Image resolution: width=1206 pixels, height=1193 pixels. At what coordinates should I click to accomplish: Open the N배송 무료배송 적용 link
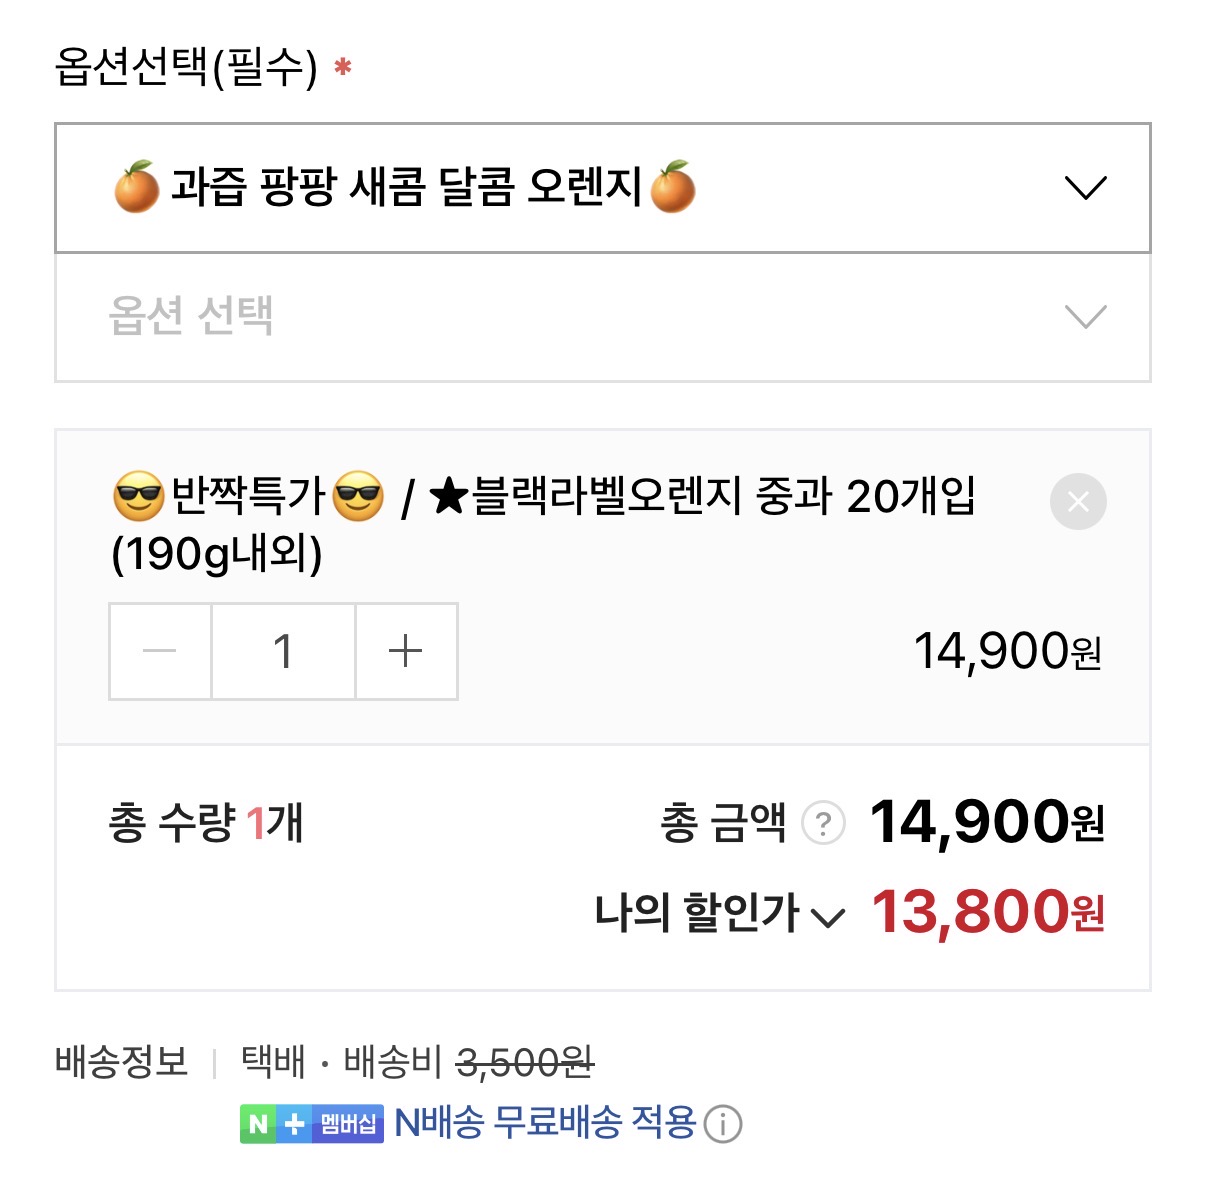coord(545,1123)
